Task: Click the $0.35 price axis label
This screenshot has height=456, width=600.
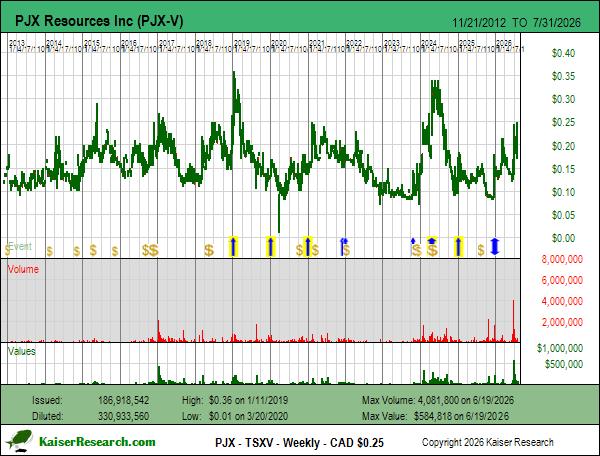Action: click(563, 76)
